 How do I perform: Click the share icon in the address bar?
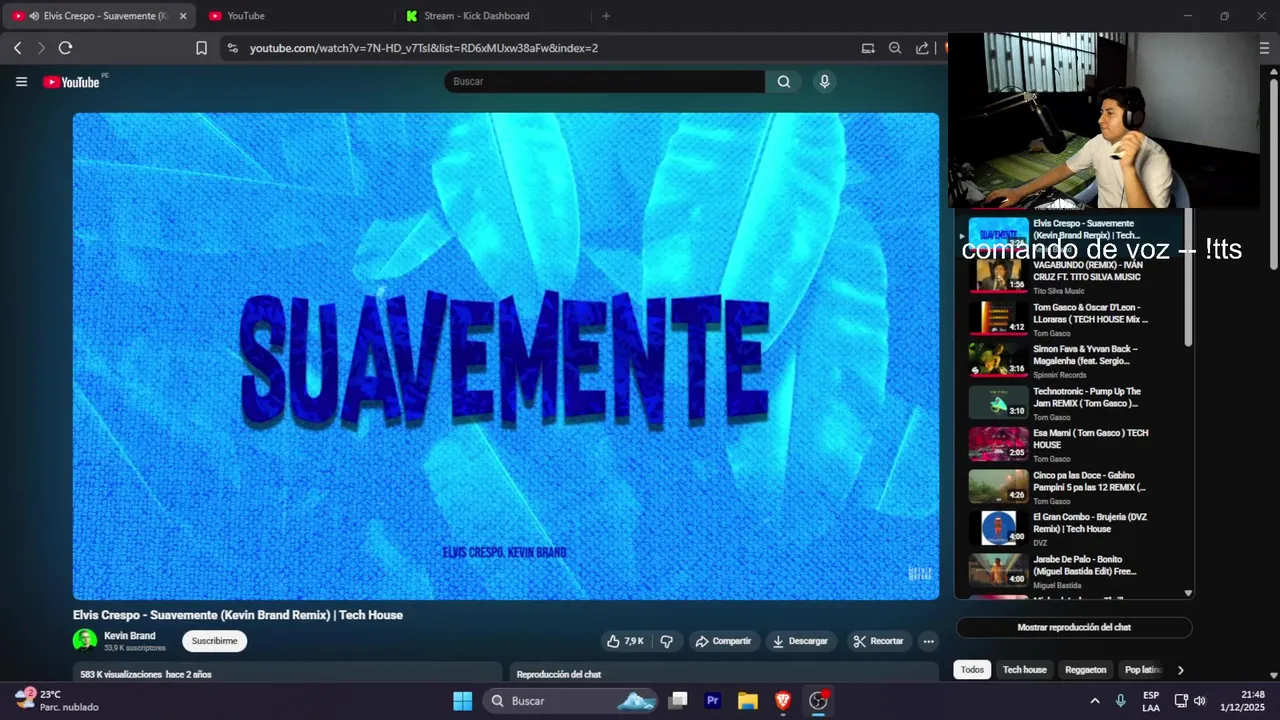click(922, 48)
